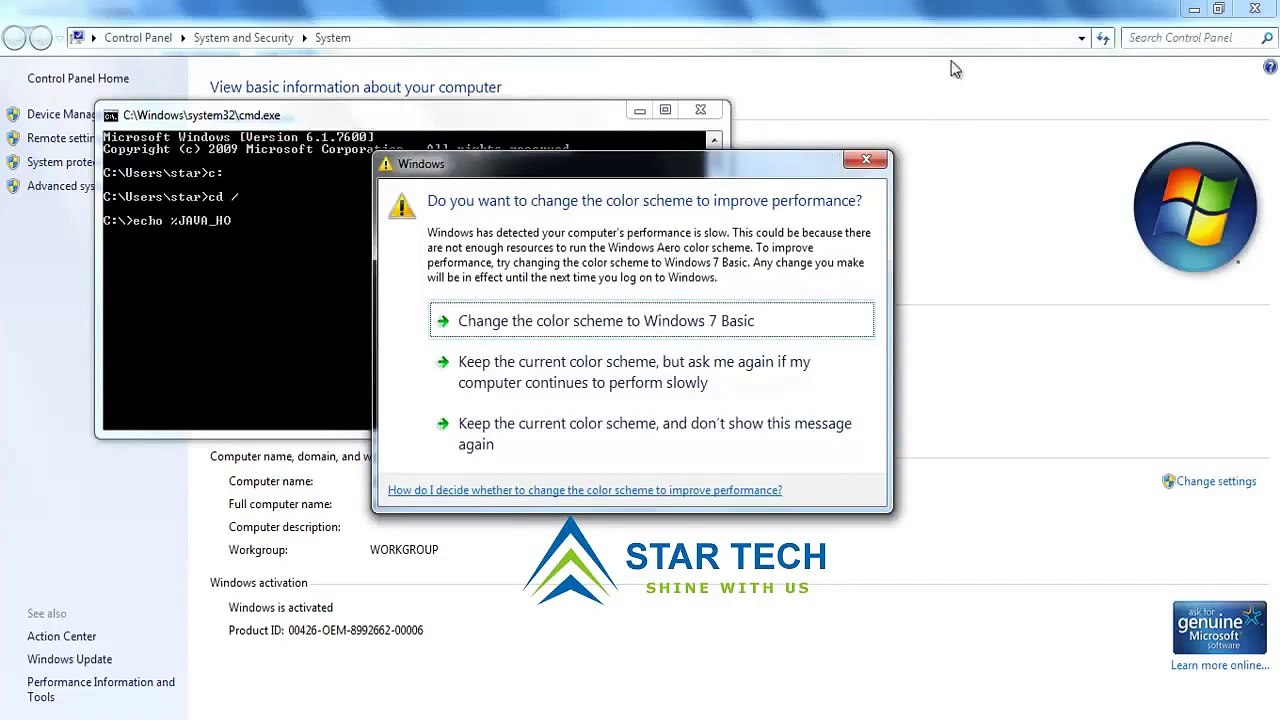The width and height of the screenshot is (1280, 720).
Task: Choose Change the color scheme to Windows 7 Basic
Action: [652, 321]
